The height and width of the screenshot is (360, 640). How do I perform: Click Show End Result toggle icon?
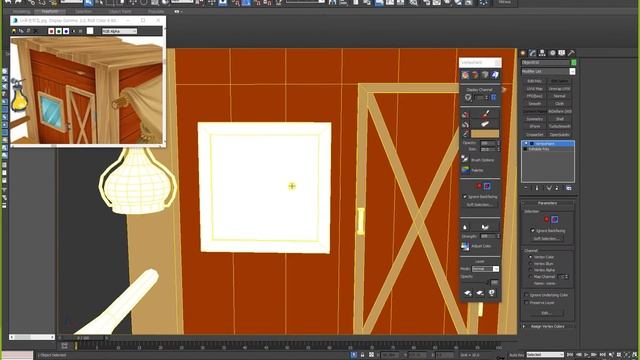click(537, 188)
